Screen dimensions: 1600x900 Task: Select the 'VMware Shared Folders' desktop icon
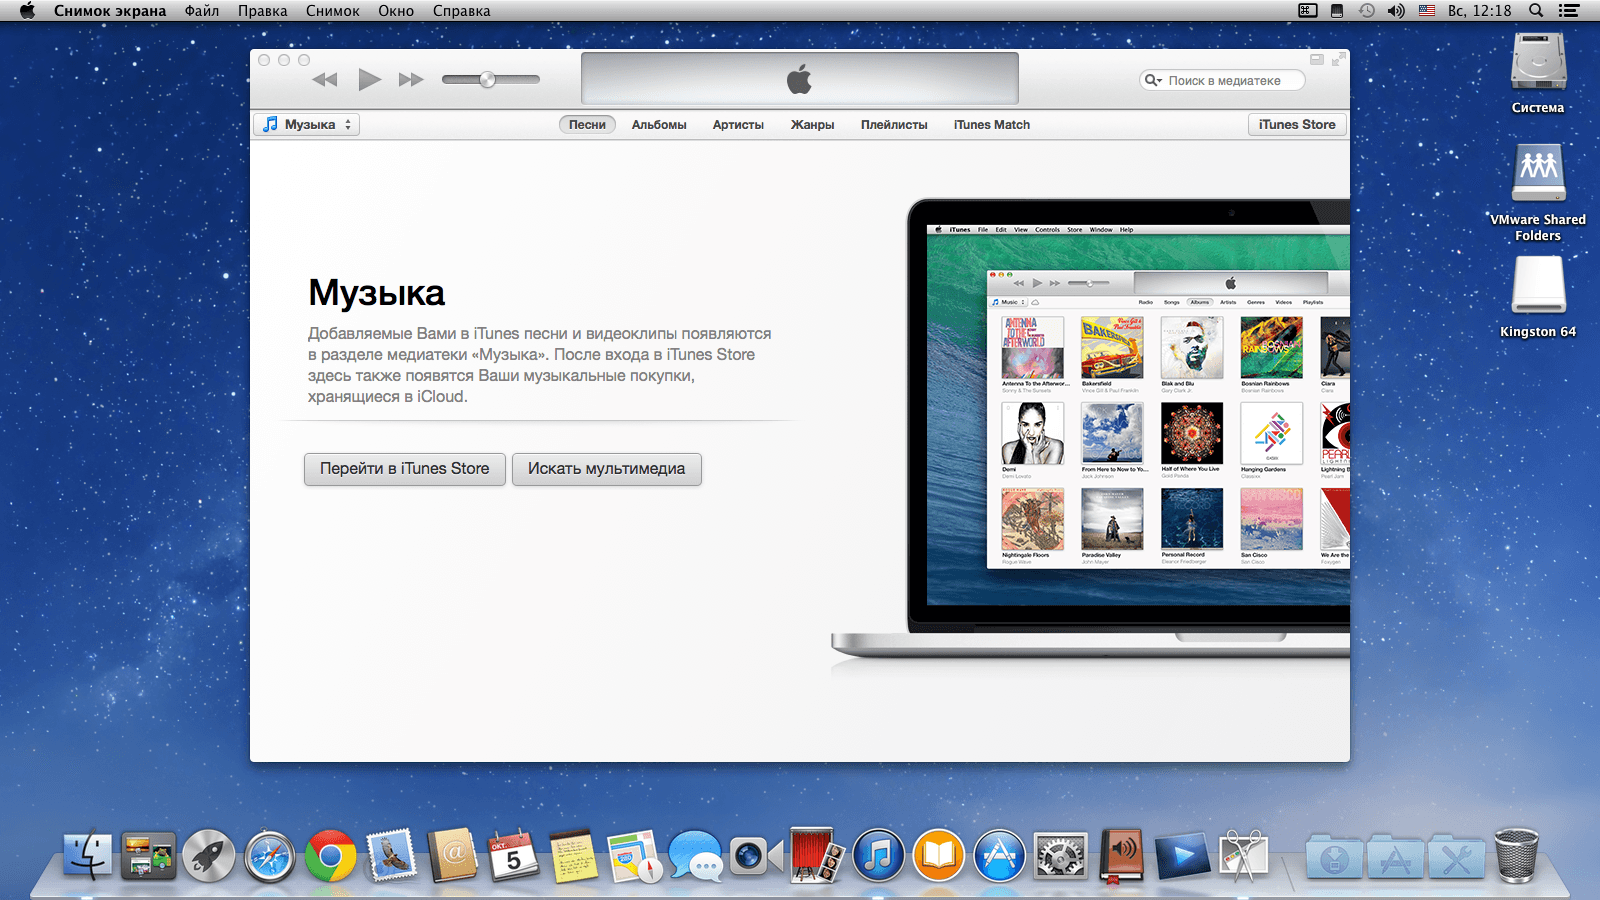(x=1538, y=193)
